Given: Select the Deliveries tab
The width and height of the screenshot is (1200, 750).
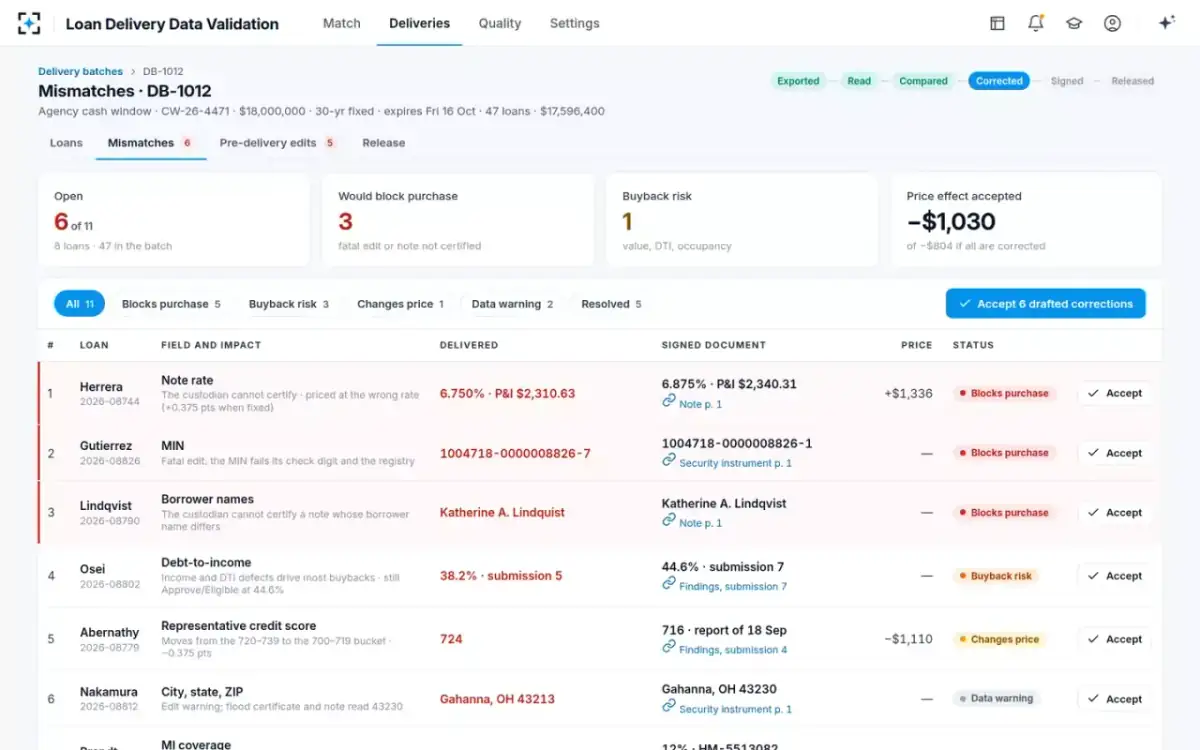Looking at the screenshot, I should point(419,23).
